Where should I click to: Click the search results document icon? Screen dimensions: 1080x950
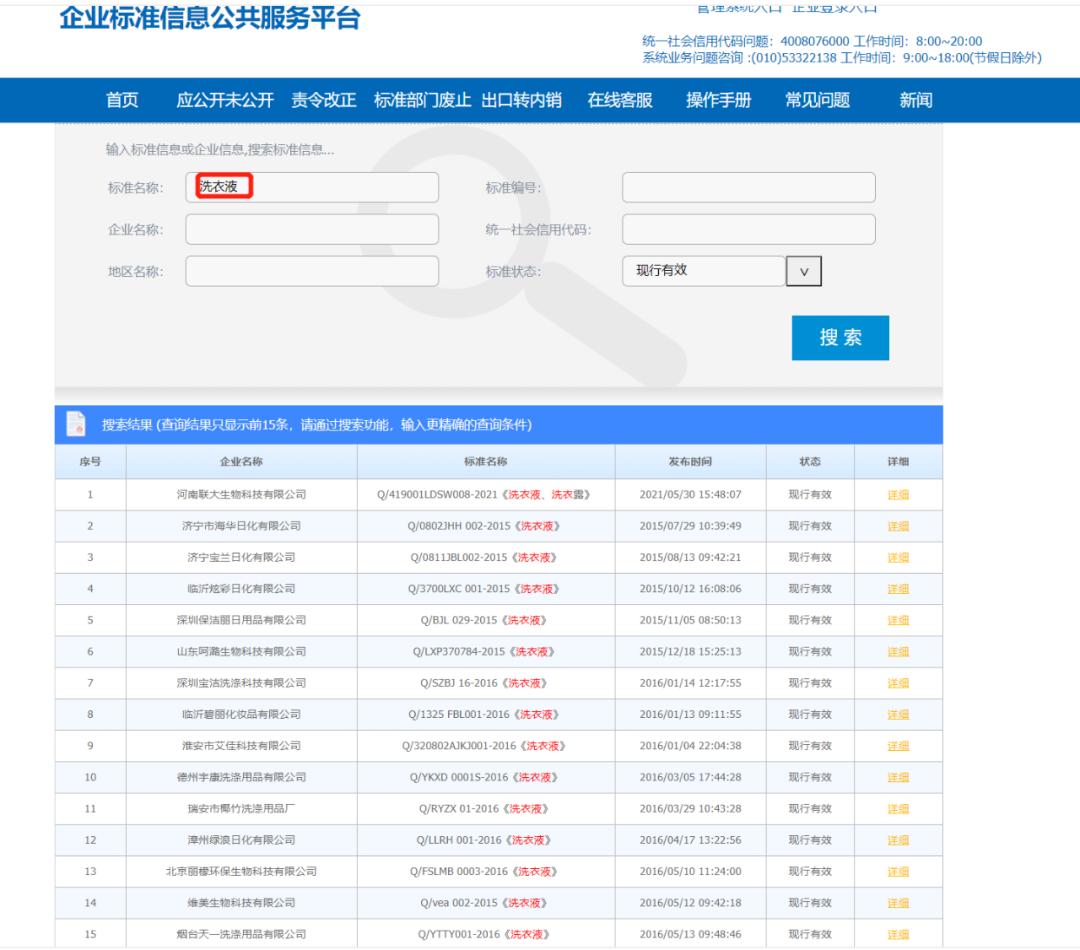[x=76, y=424]
